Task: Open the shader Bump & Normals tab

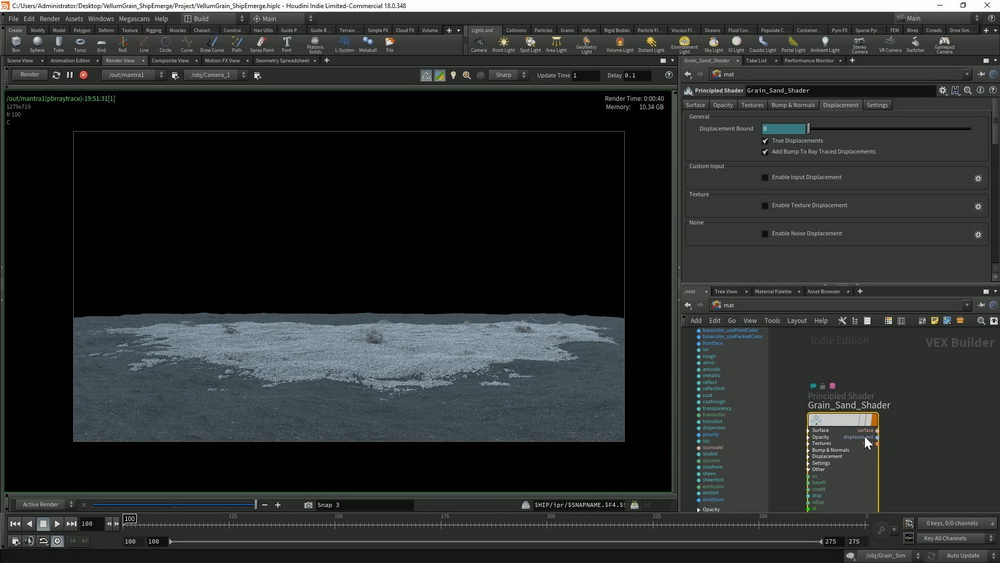Action: click(x=793, y=105)
